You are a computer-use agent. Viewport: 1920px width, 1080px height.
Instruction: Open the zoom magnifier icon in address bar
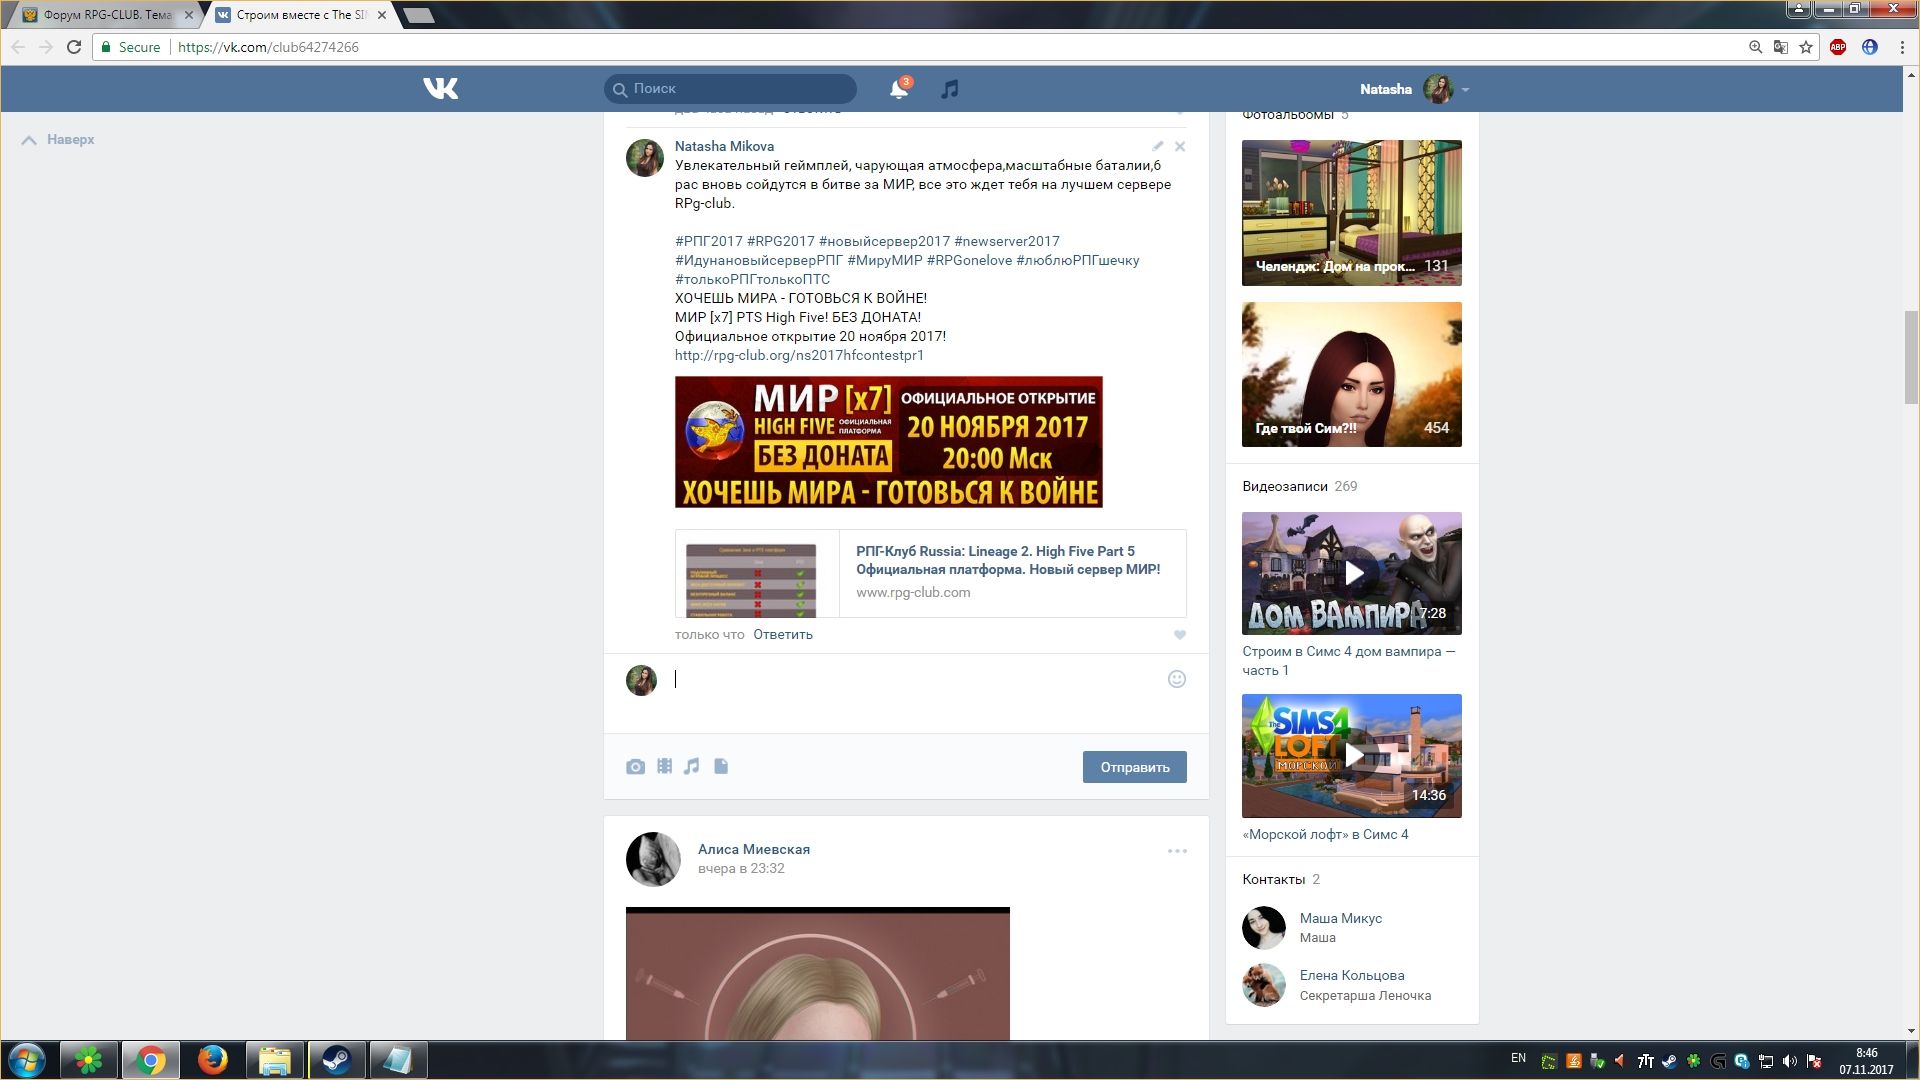click(1755, 47)
